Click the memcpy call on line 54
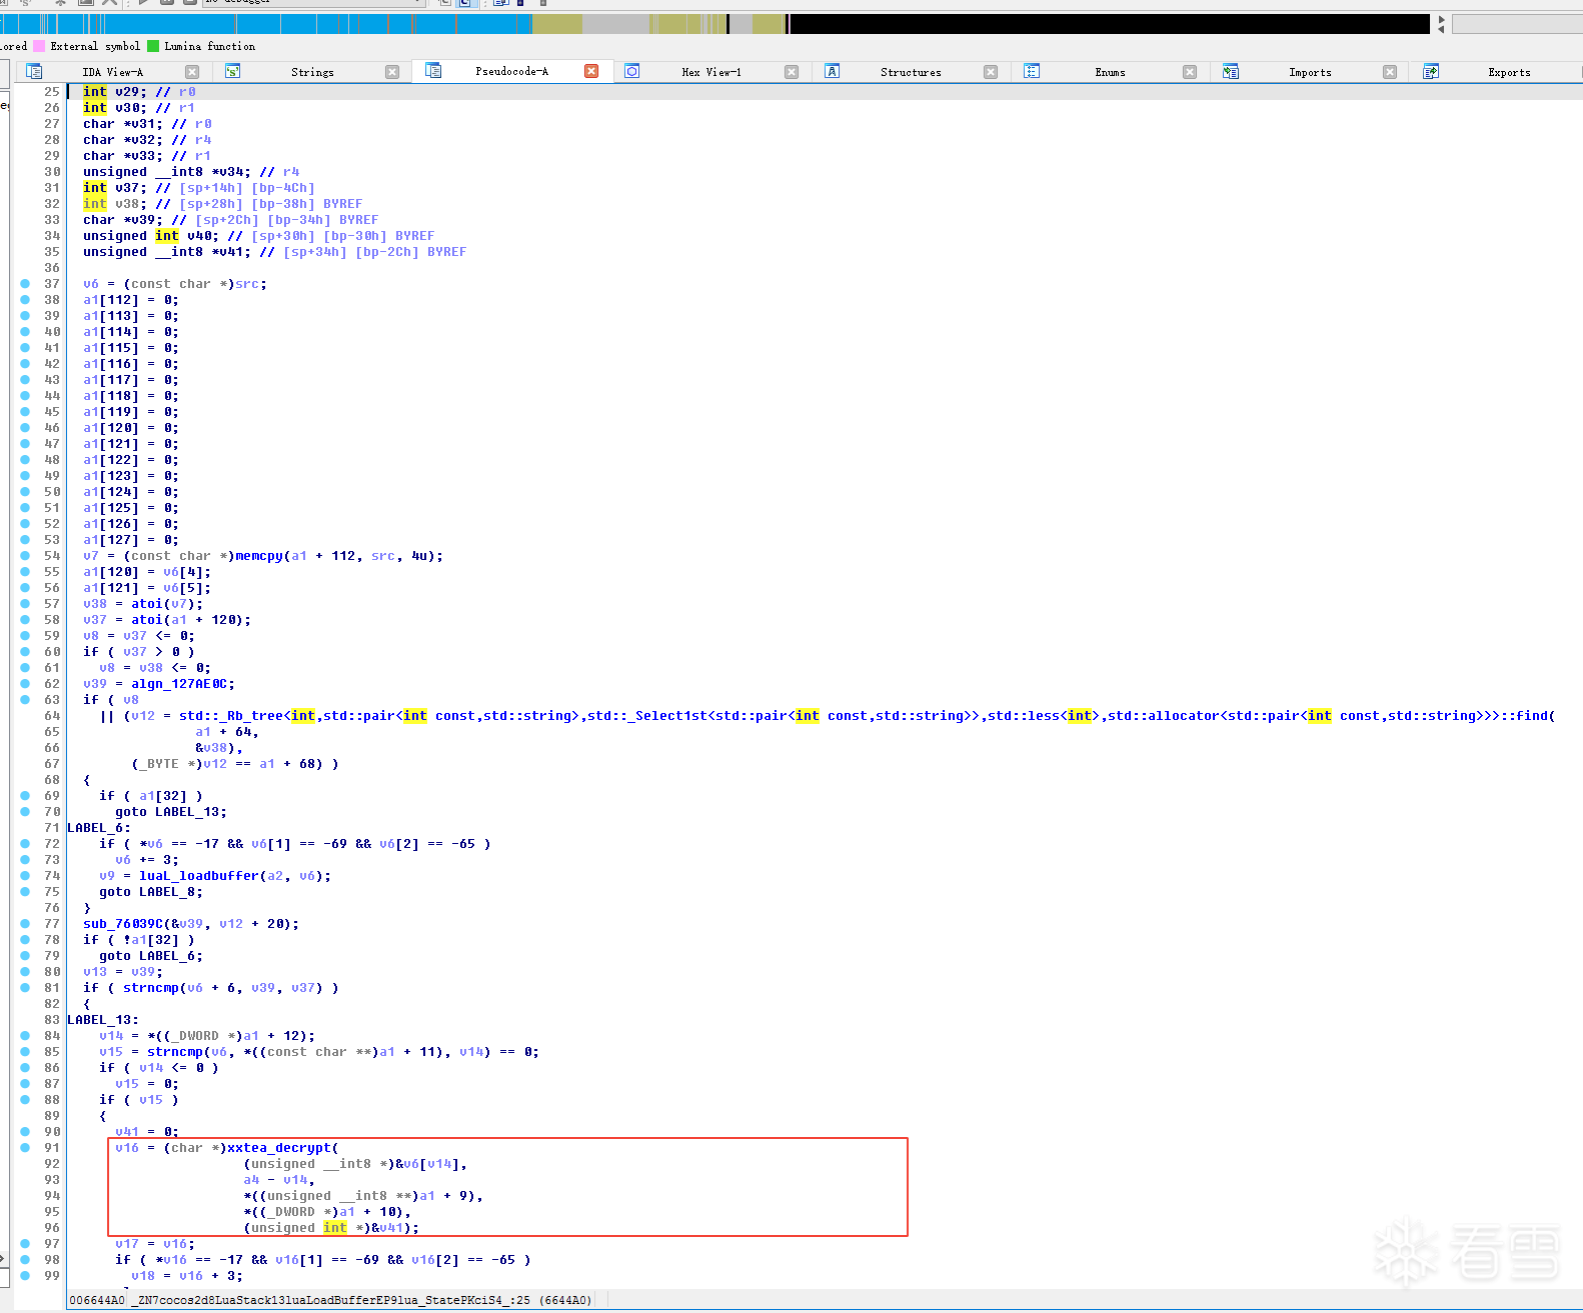The height and width of the screenshot is (1313, 1583). 259,556
